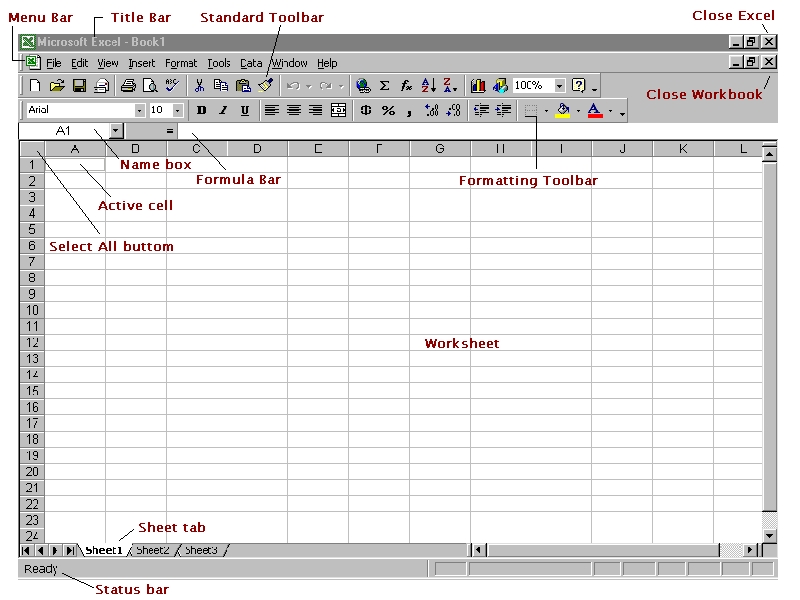The width and height of the screenshot is (800, 600).
Task: Click the Paste clipboard icon
Action: pyautogui.click(x=243, y=85)
